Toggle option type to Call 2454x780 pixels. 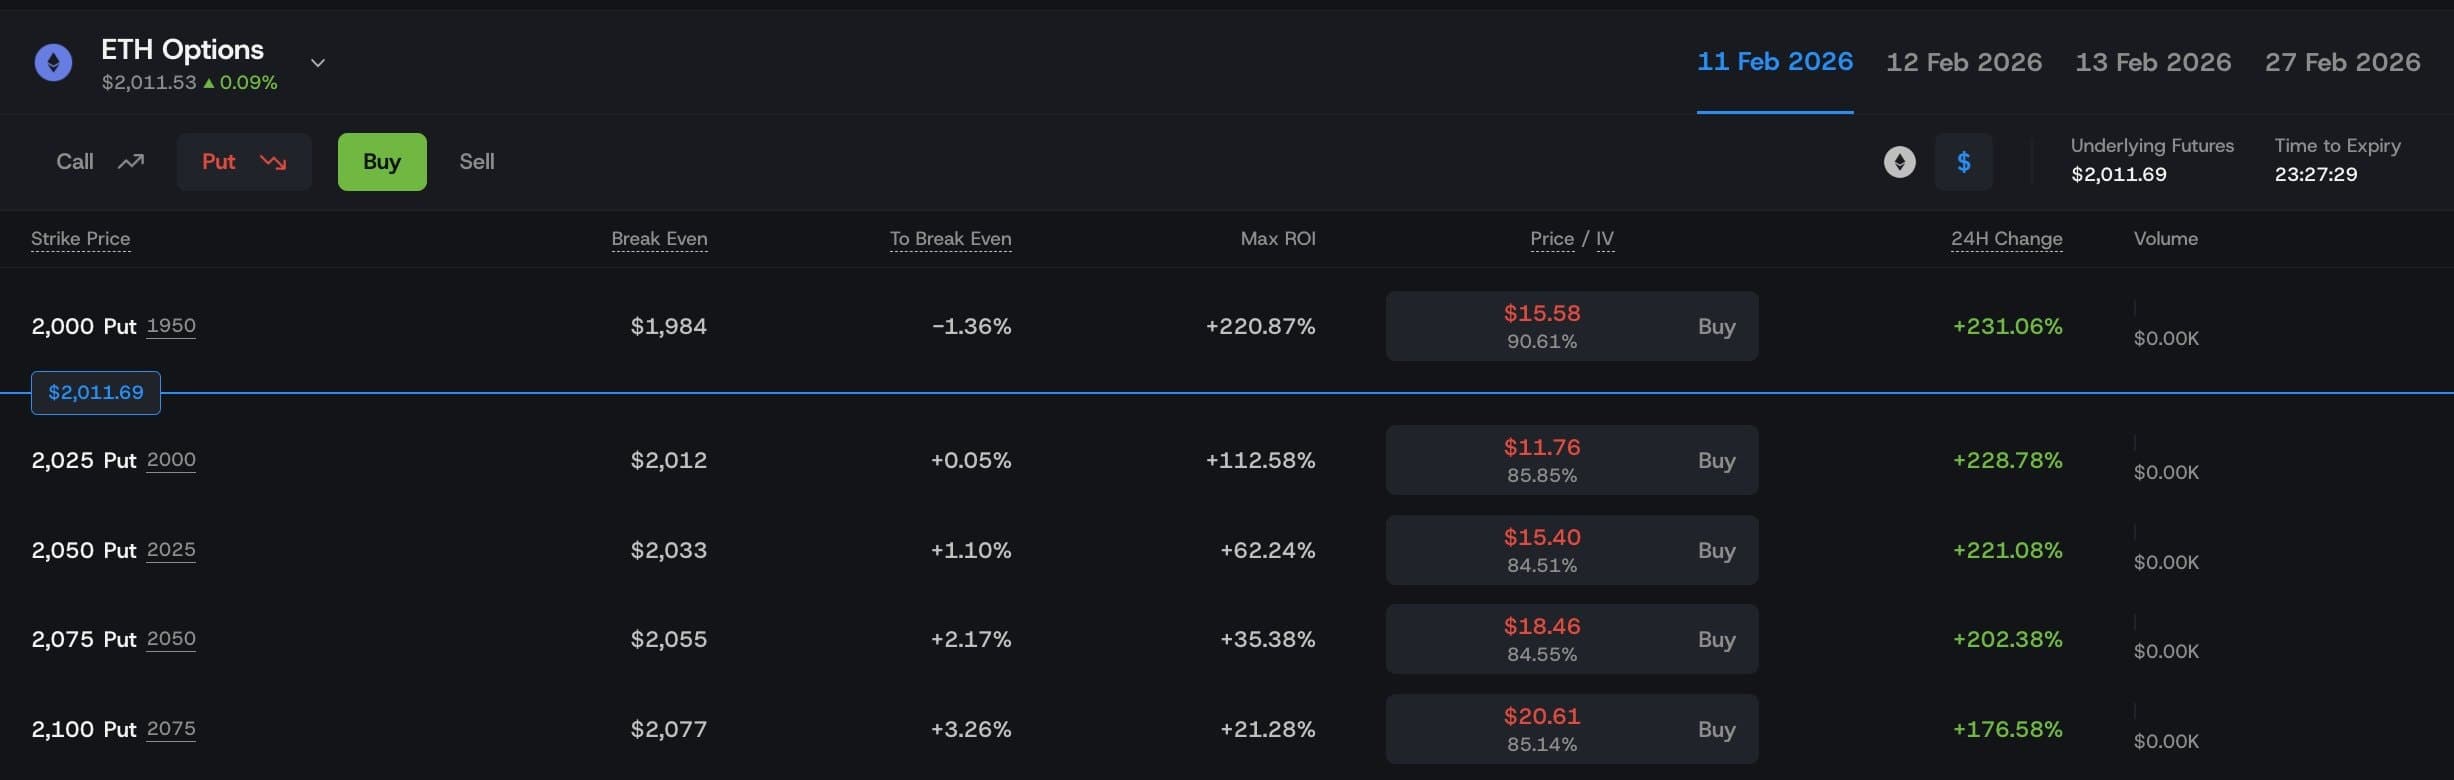tap(75, 162)
